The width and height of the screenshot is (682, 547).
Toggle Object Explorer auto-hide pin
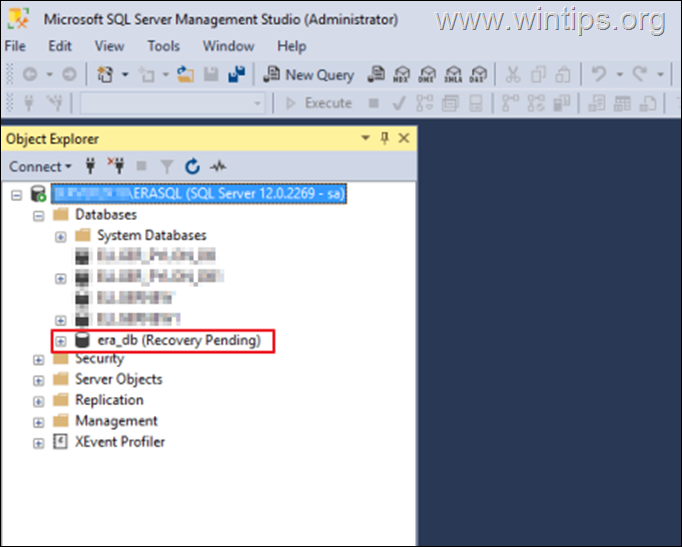tap(384, 138)
